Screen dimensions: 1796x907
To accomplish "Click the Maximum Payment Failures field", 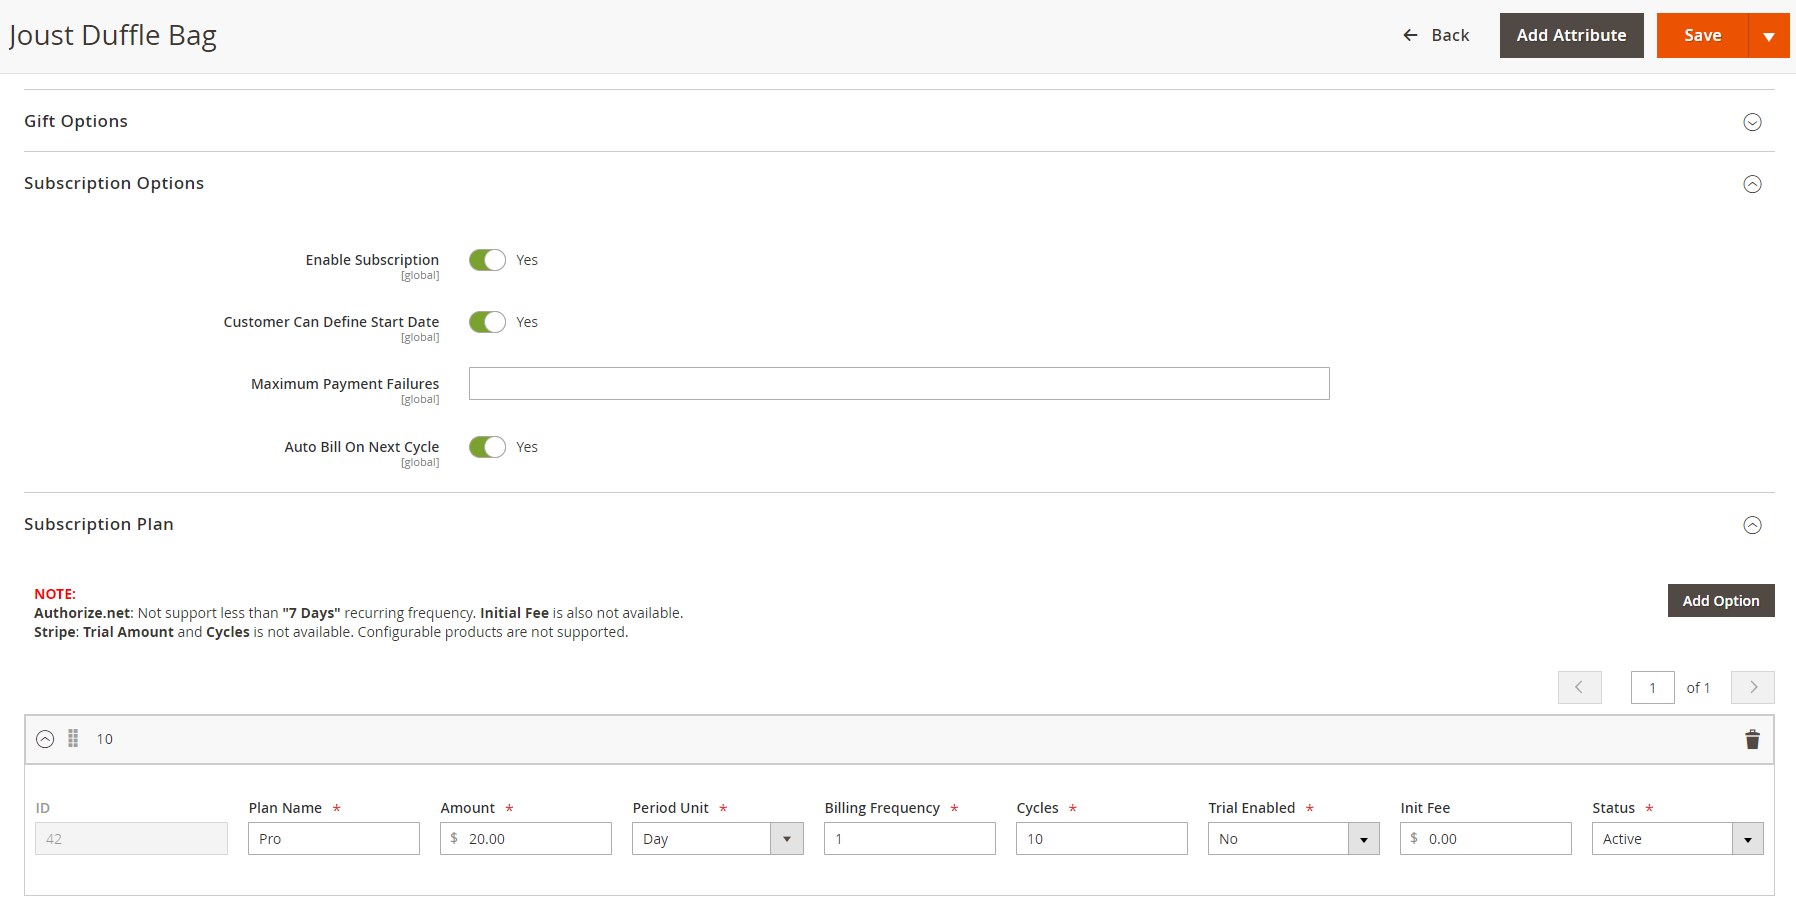I will tap(898, 384).
